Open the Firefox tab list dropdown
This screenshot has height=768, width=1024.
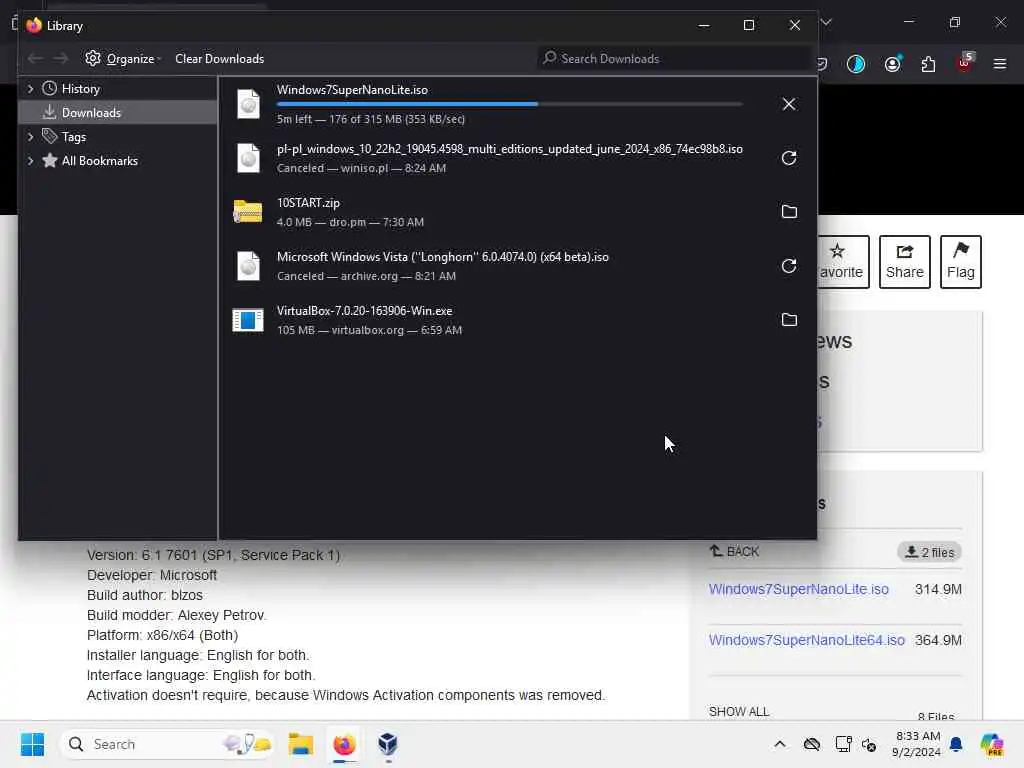point(826,22)
